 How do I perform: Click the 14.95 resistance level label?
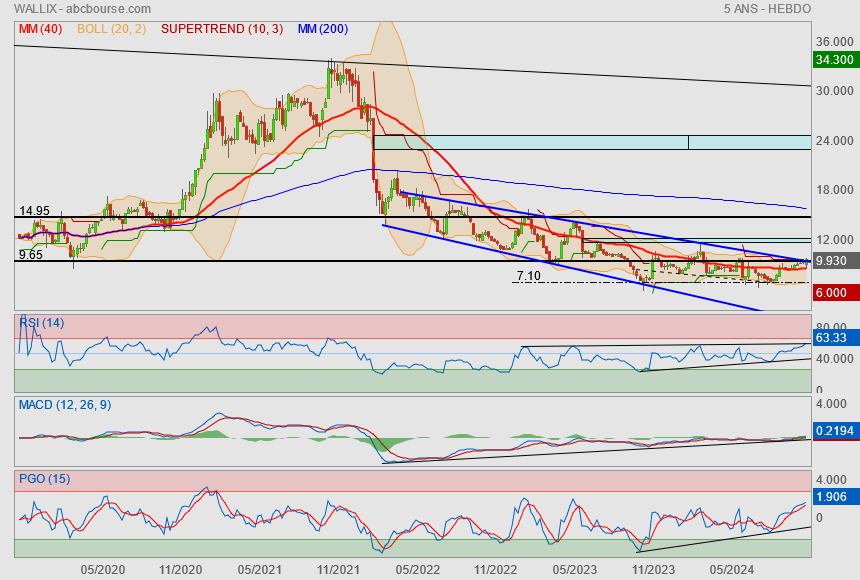tap(35, 211)
